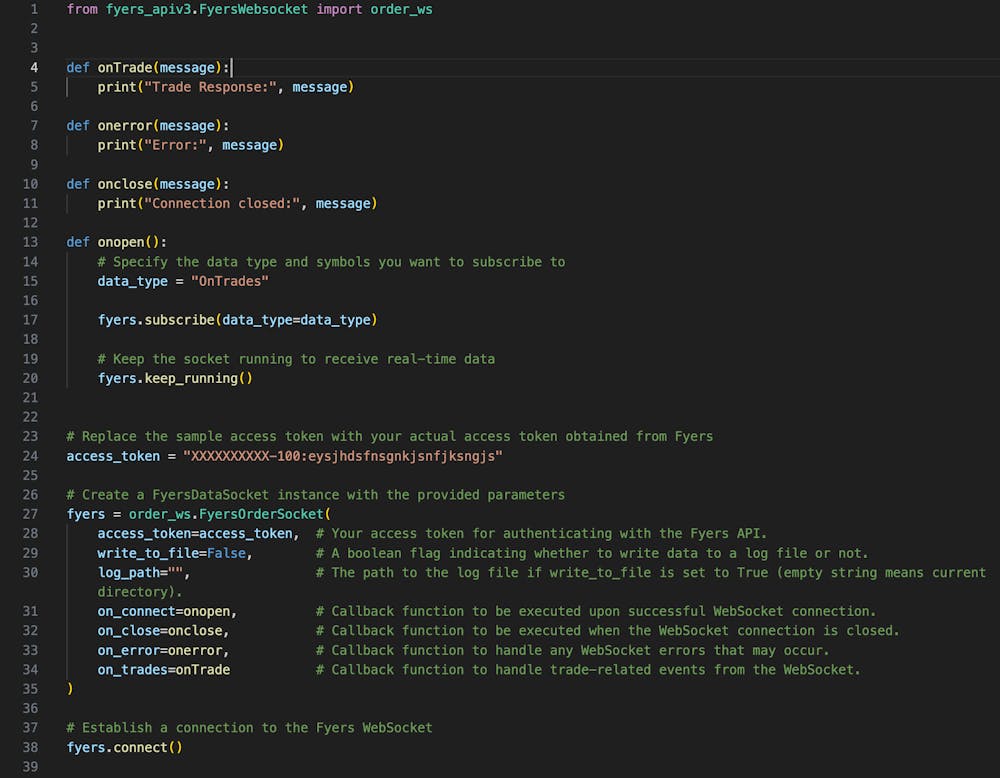Click the data_type variable assignment
The width and height of the screenshot is (1000, 778).
132,281
